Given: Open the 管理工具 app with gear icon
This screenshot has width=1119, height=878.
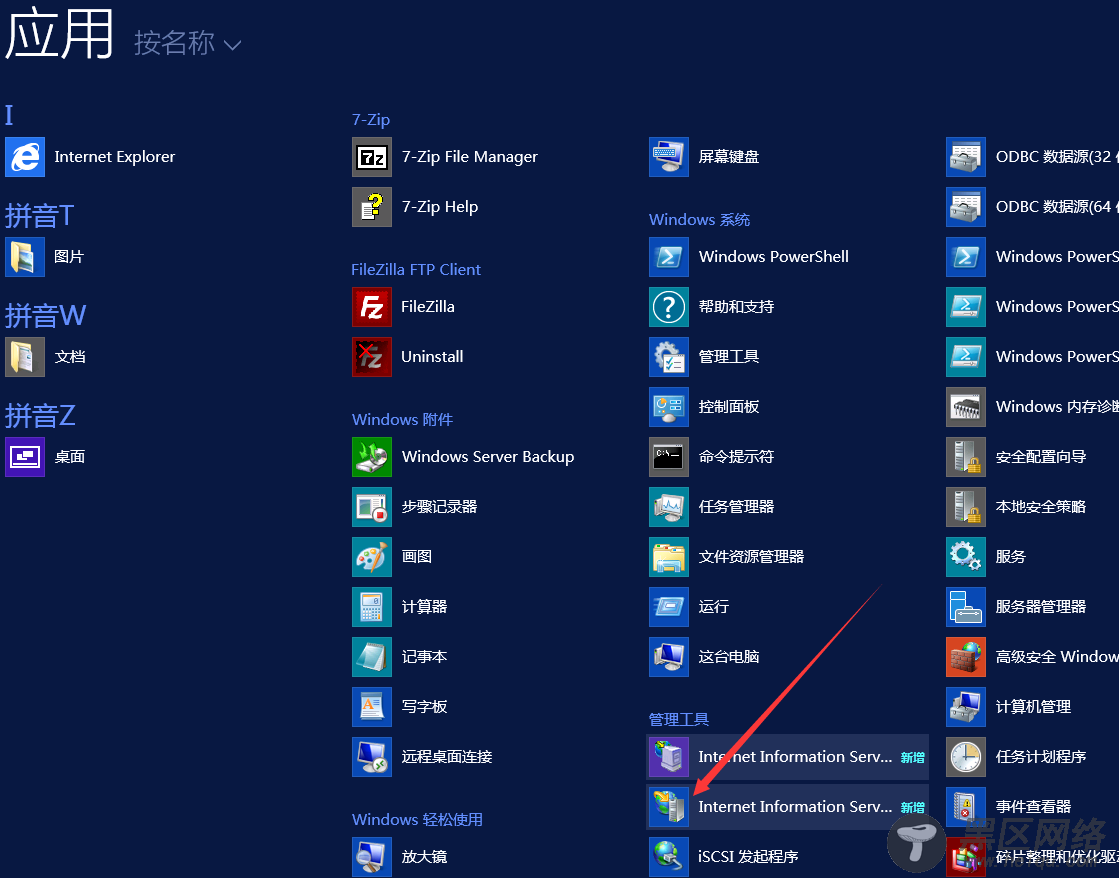Looking at the screenshot, I should [x=704, y=357].
